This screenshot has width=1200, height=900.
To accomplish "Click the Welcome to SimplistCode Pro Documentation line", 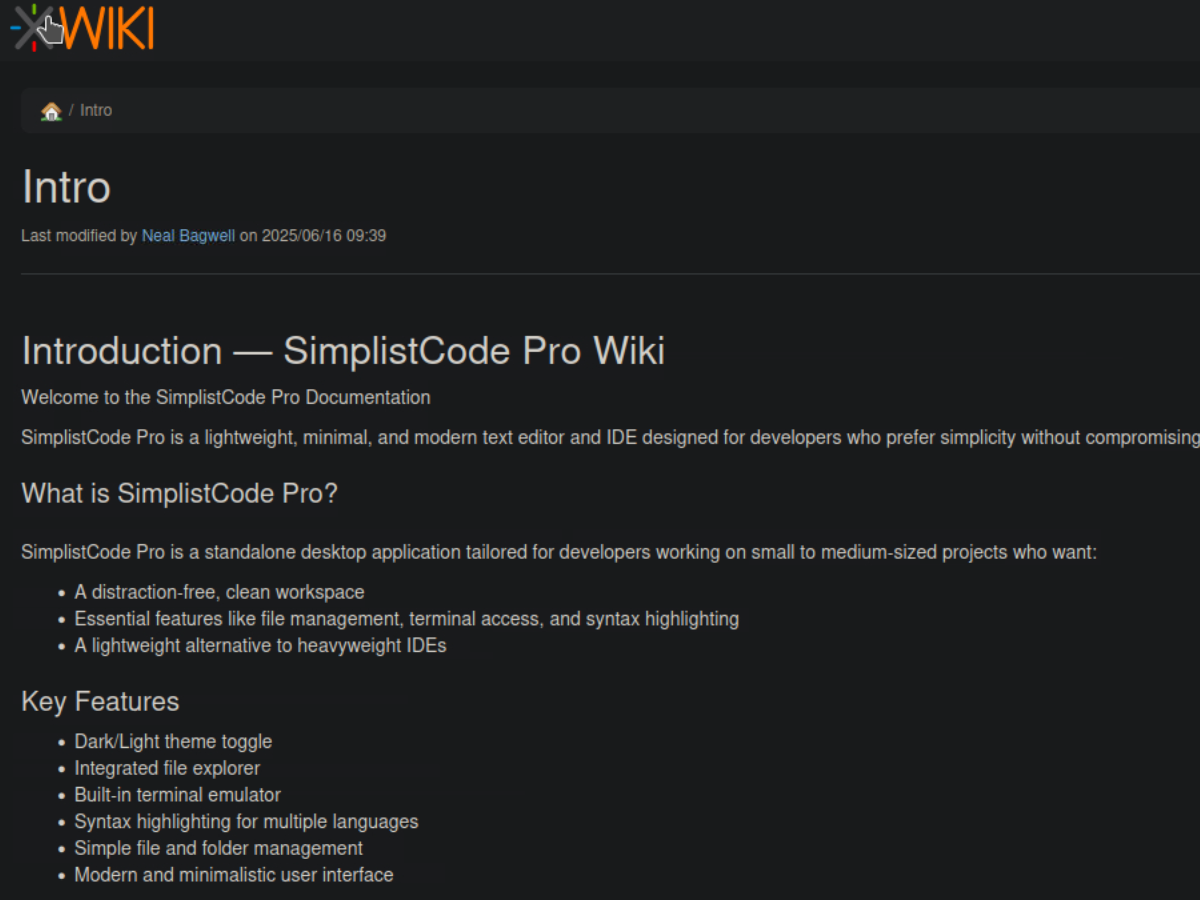I will (x=226, y=397).
